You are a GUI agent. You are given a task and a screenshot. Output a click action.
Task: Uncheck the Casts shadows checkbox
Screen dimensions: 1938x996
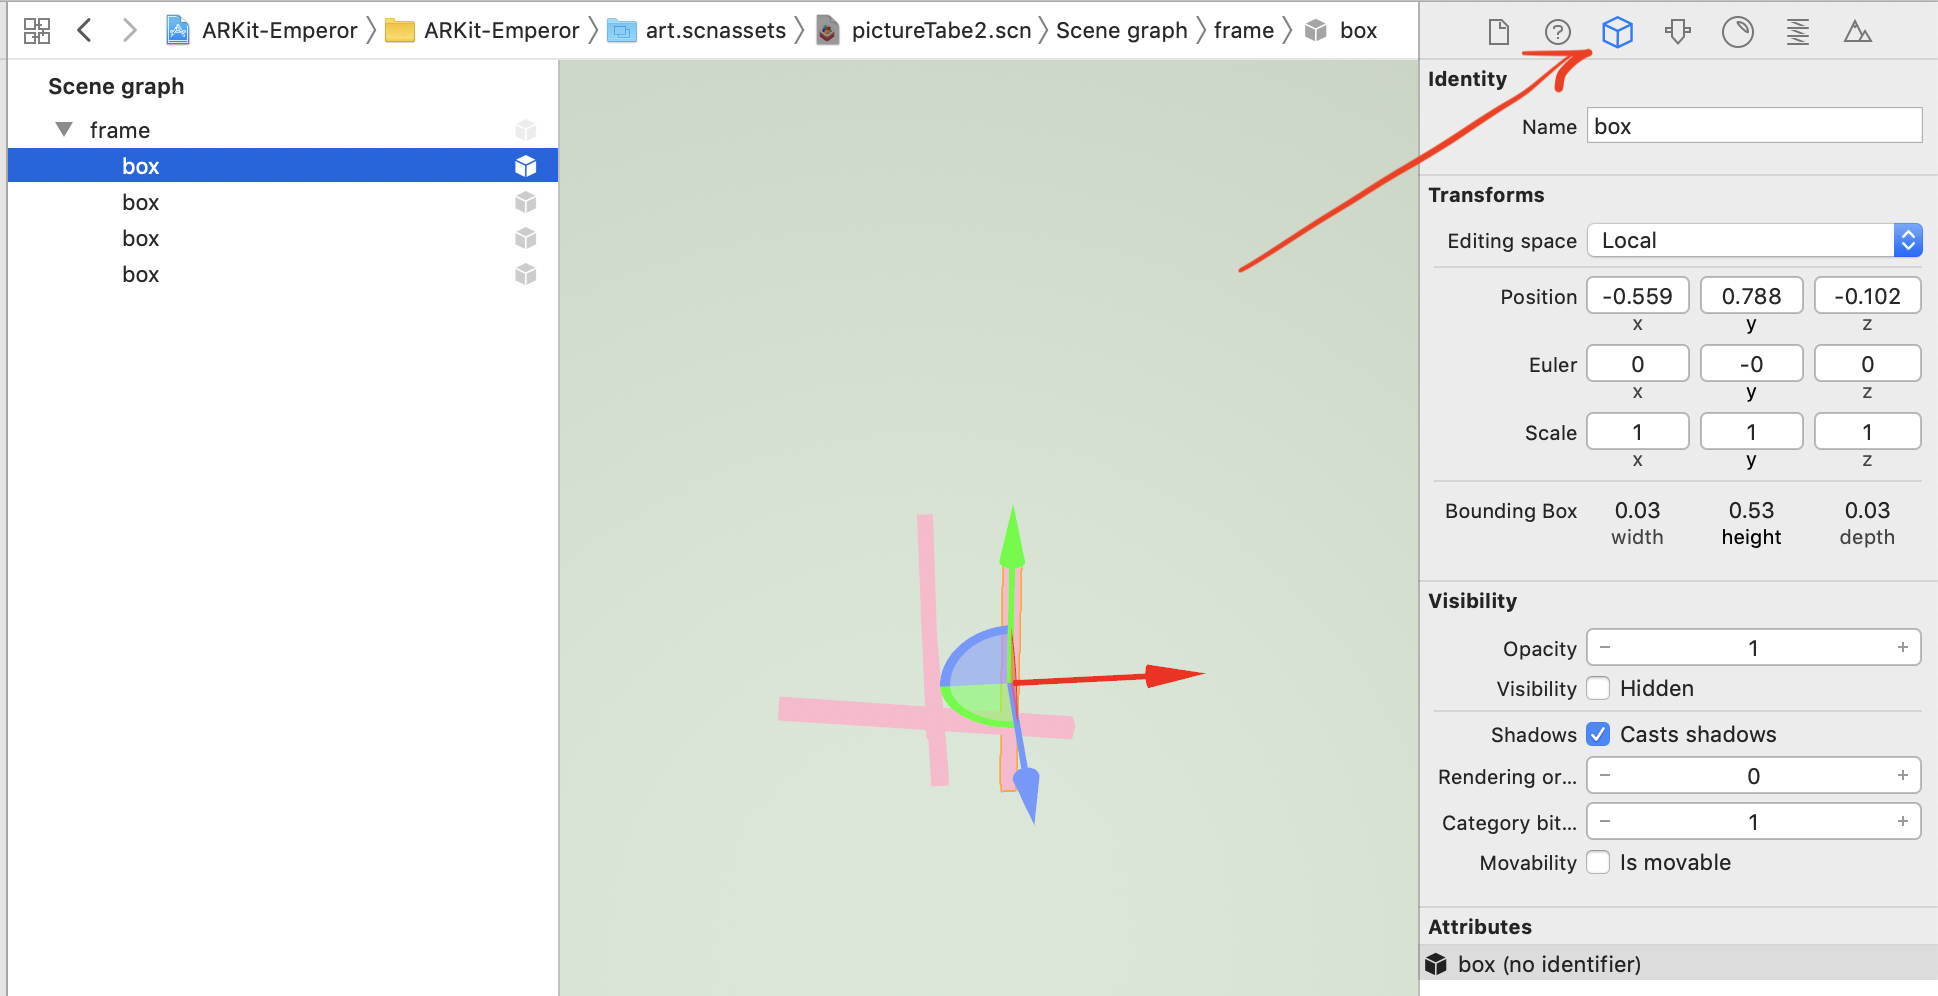point(1598,734)
